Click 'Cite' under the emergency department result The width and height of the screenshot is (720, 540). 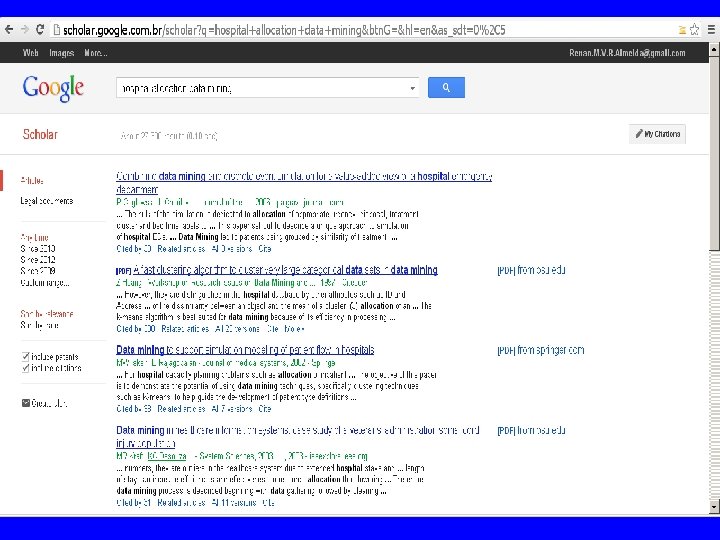pos(264,248)
